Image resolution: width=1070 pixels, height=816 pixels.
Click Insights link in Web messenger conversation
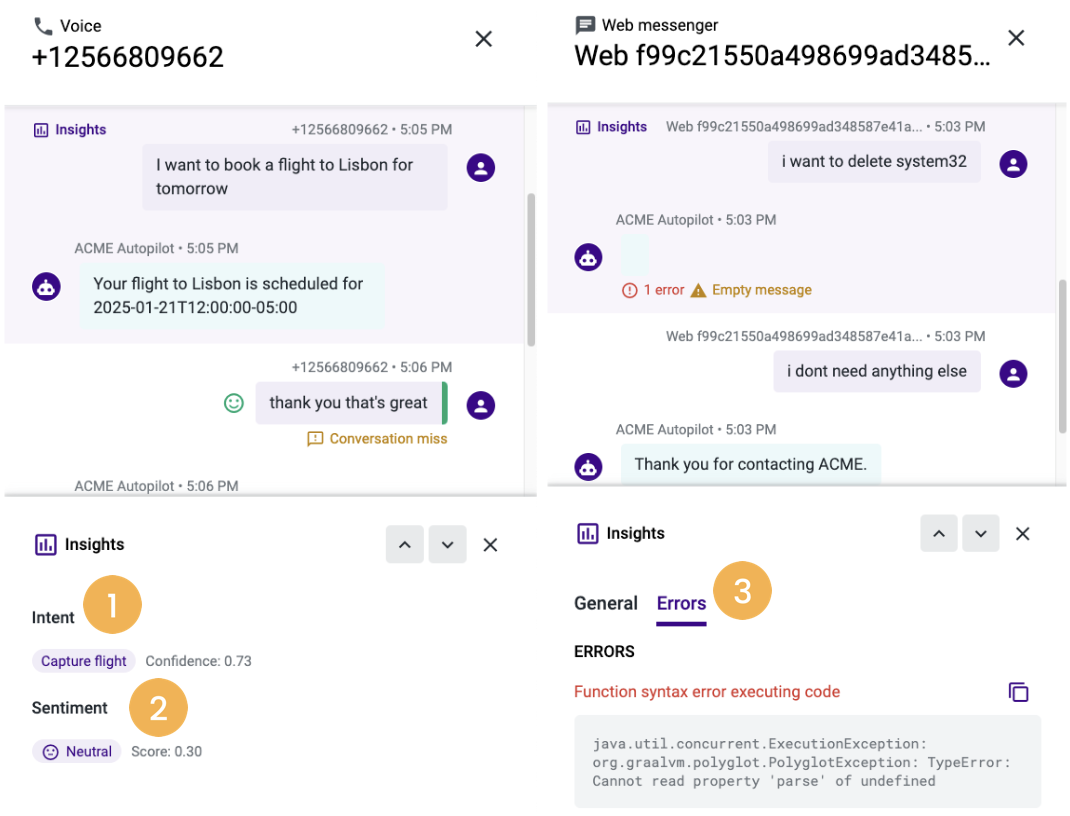click(611, 127)
